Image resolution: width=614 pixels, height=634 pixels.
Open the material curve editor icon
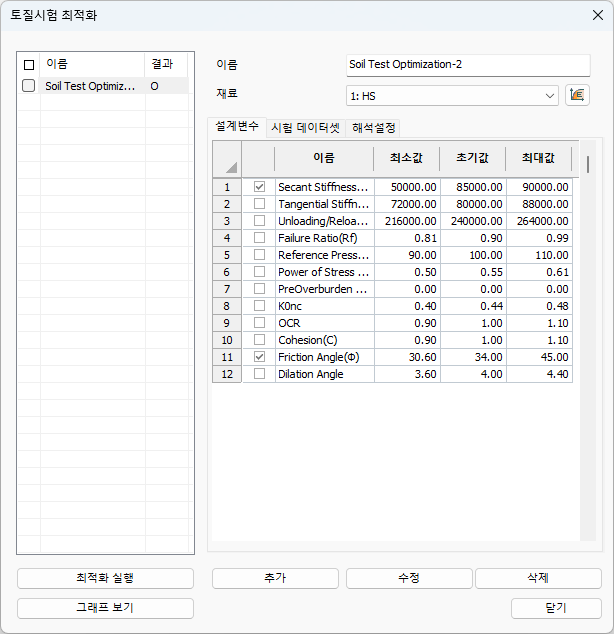[577, 95]
